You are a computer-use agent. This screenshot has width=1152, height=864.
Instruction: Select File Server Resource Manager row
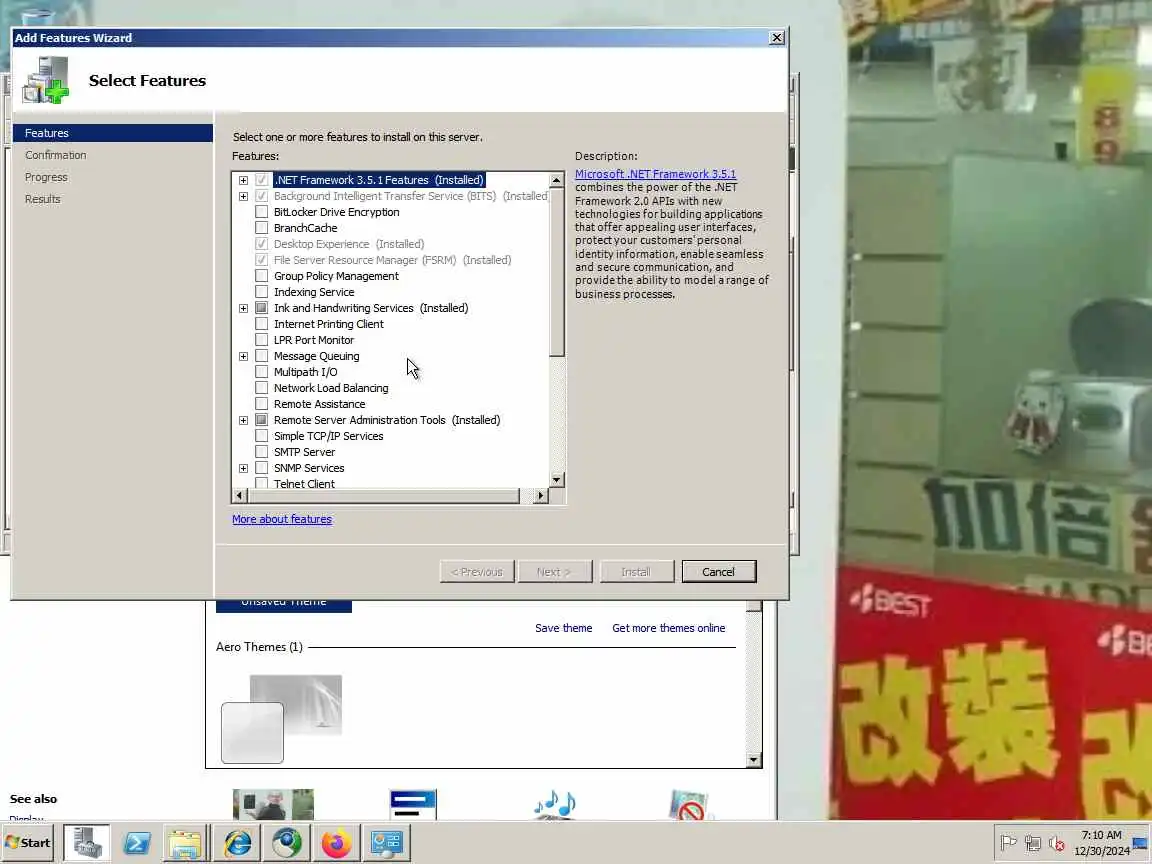[392, 260]
